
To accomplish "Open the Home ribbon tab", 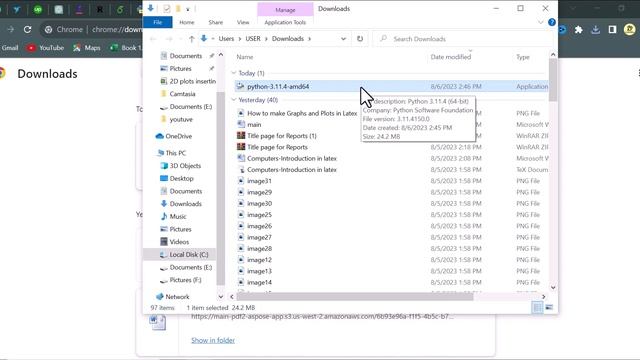I will (x=187, y=22).
